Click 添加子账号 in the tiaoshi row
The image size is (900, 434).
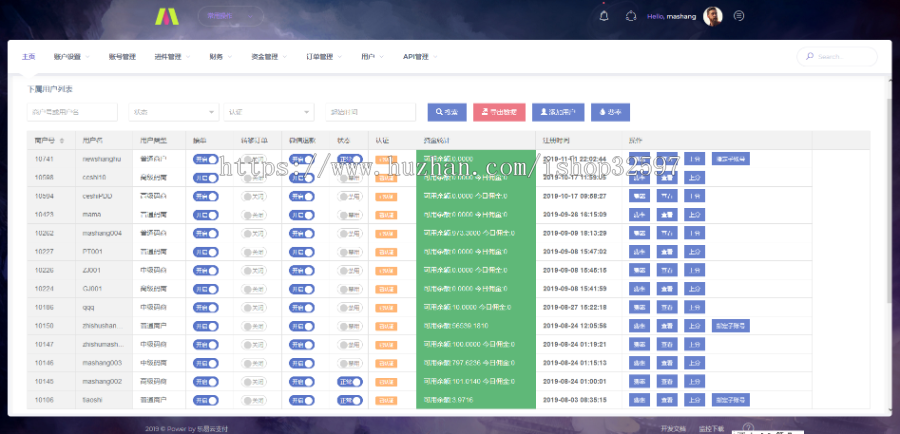[731, 400]
